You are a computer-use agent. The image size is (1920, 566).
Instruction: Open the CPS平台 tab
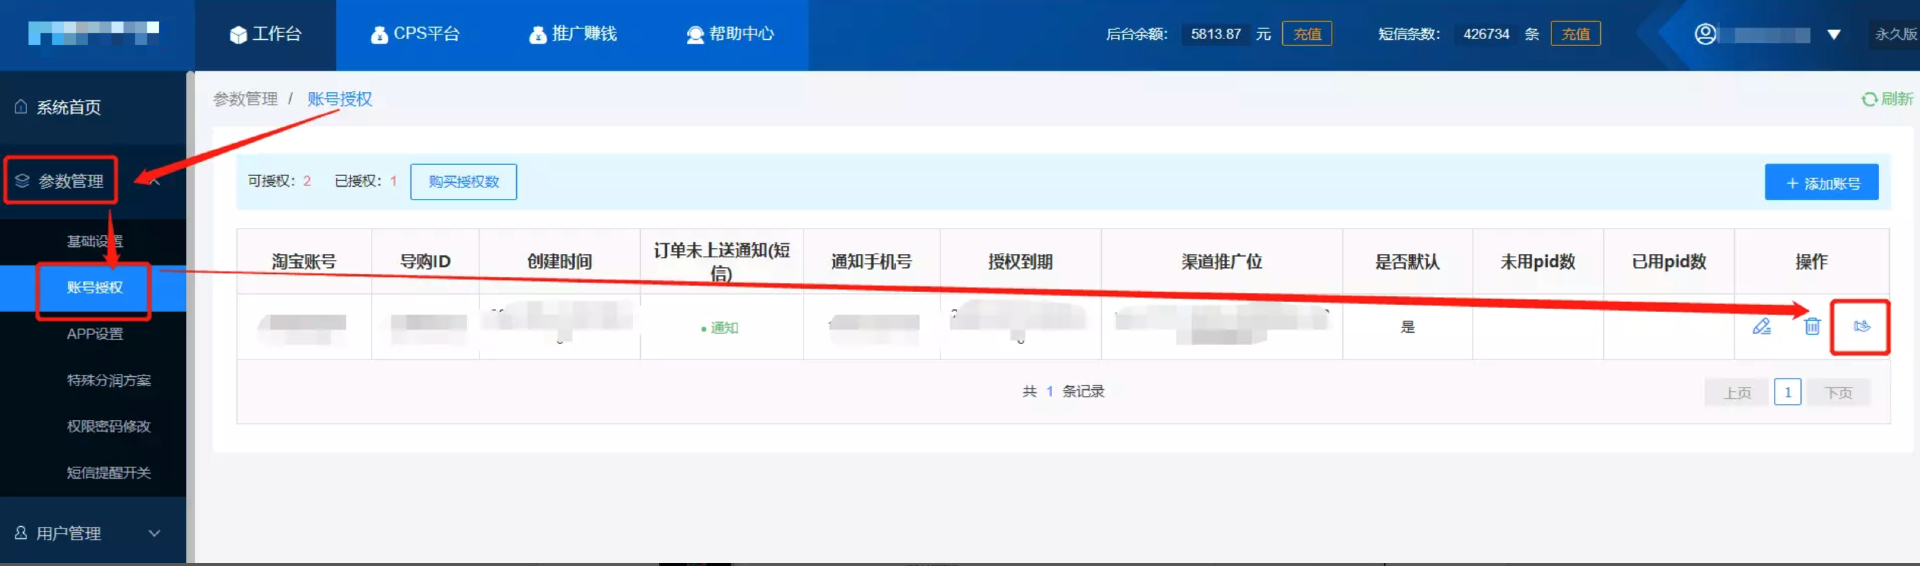coord(415,34)
